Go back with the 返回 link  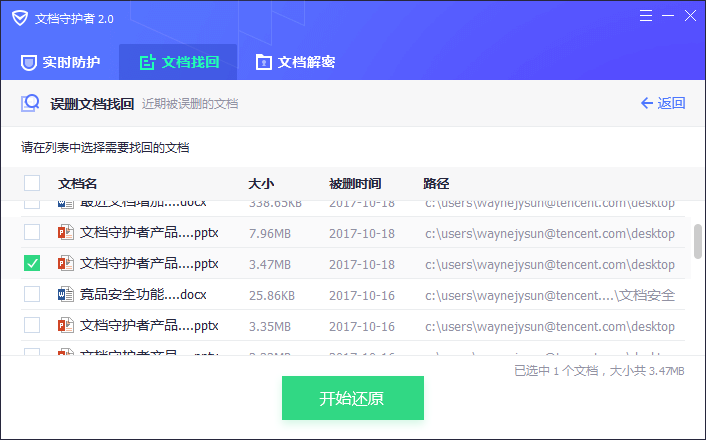[x=663, y=103]
